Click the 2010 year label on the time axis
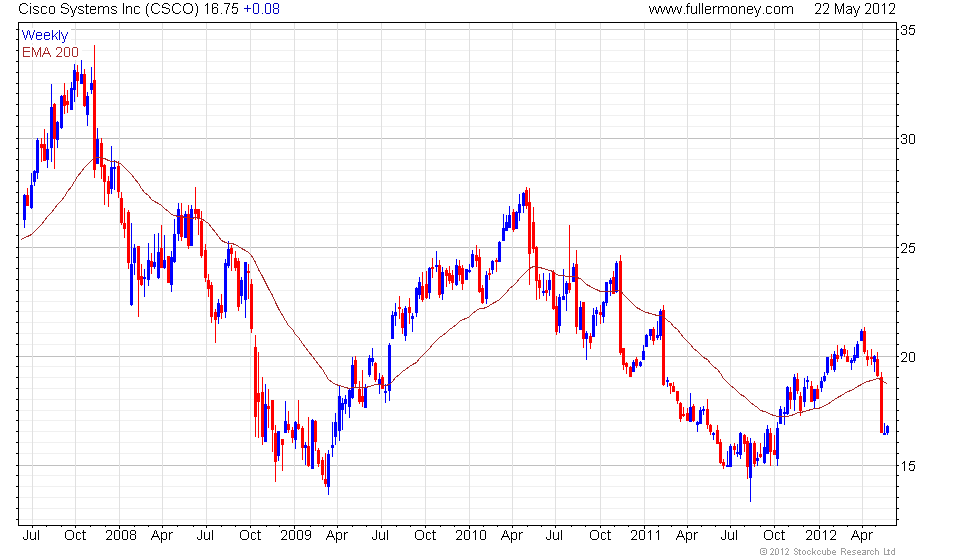 coord(471,536)
